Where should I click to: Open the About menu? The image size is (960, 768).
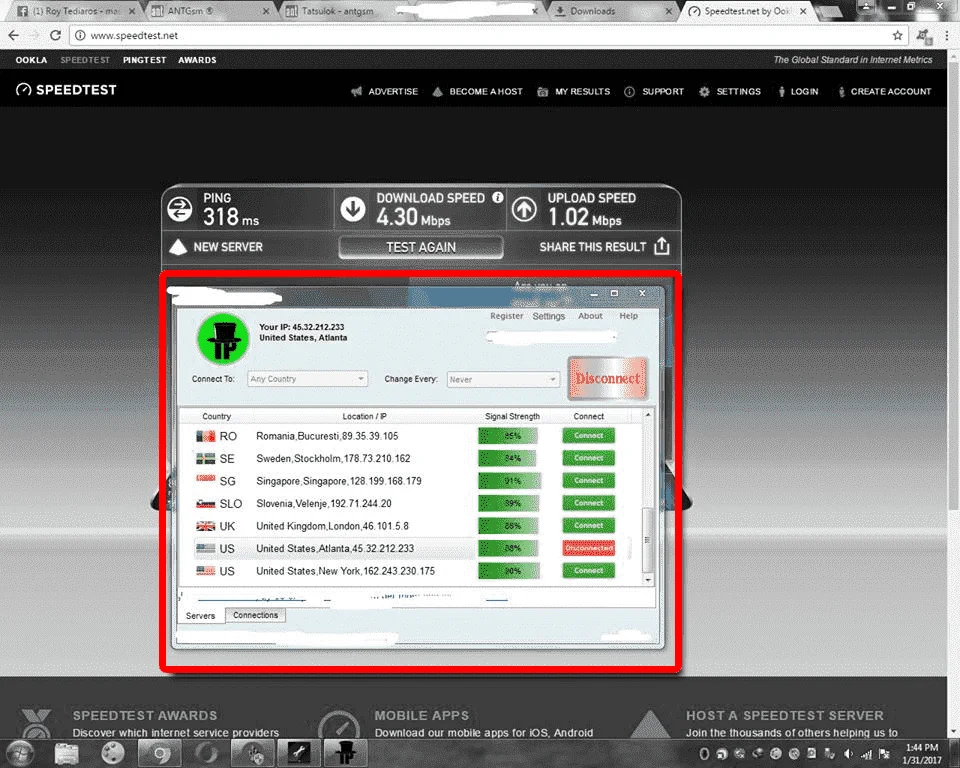point(590,316)
